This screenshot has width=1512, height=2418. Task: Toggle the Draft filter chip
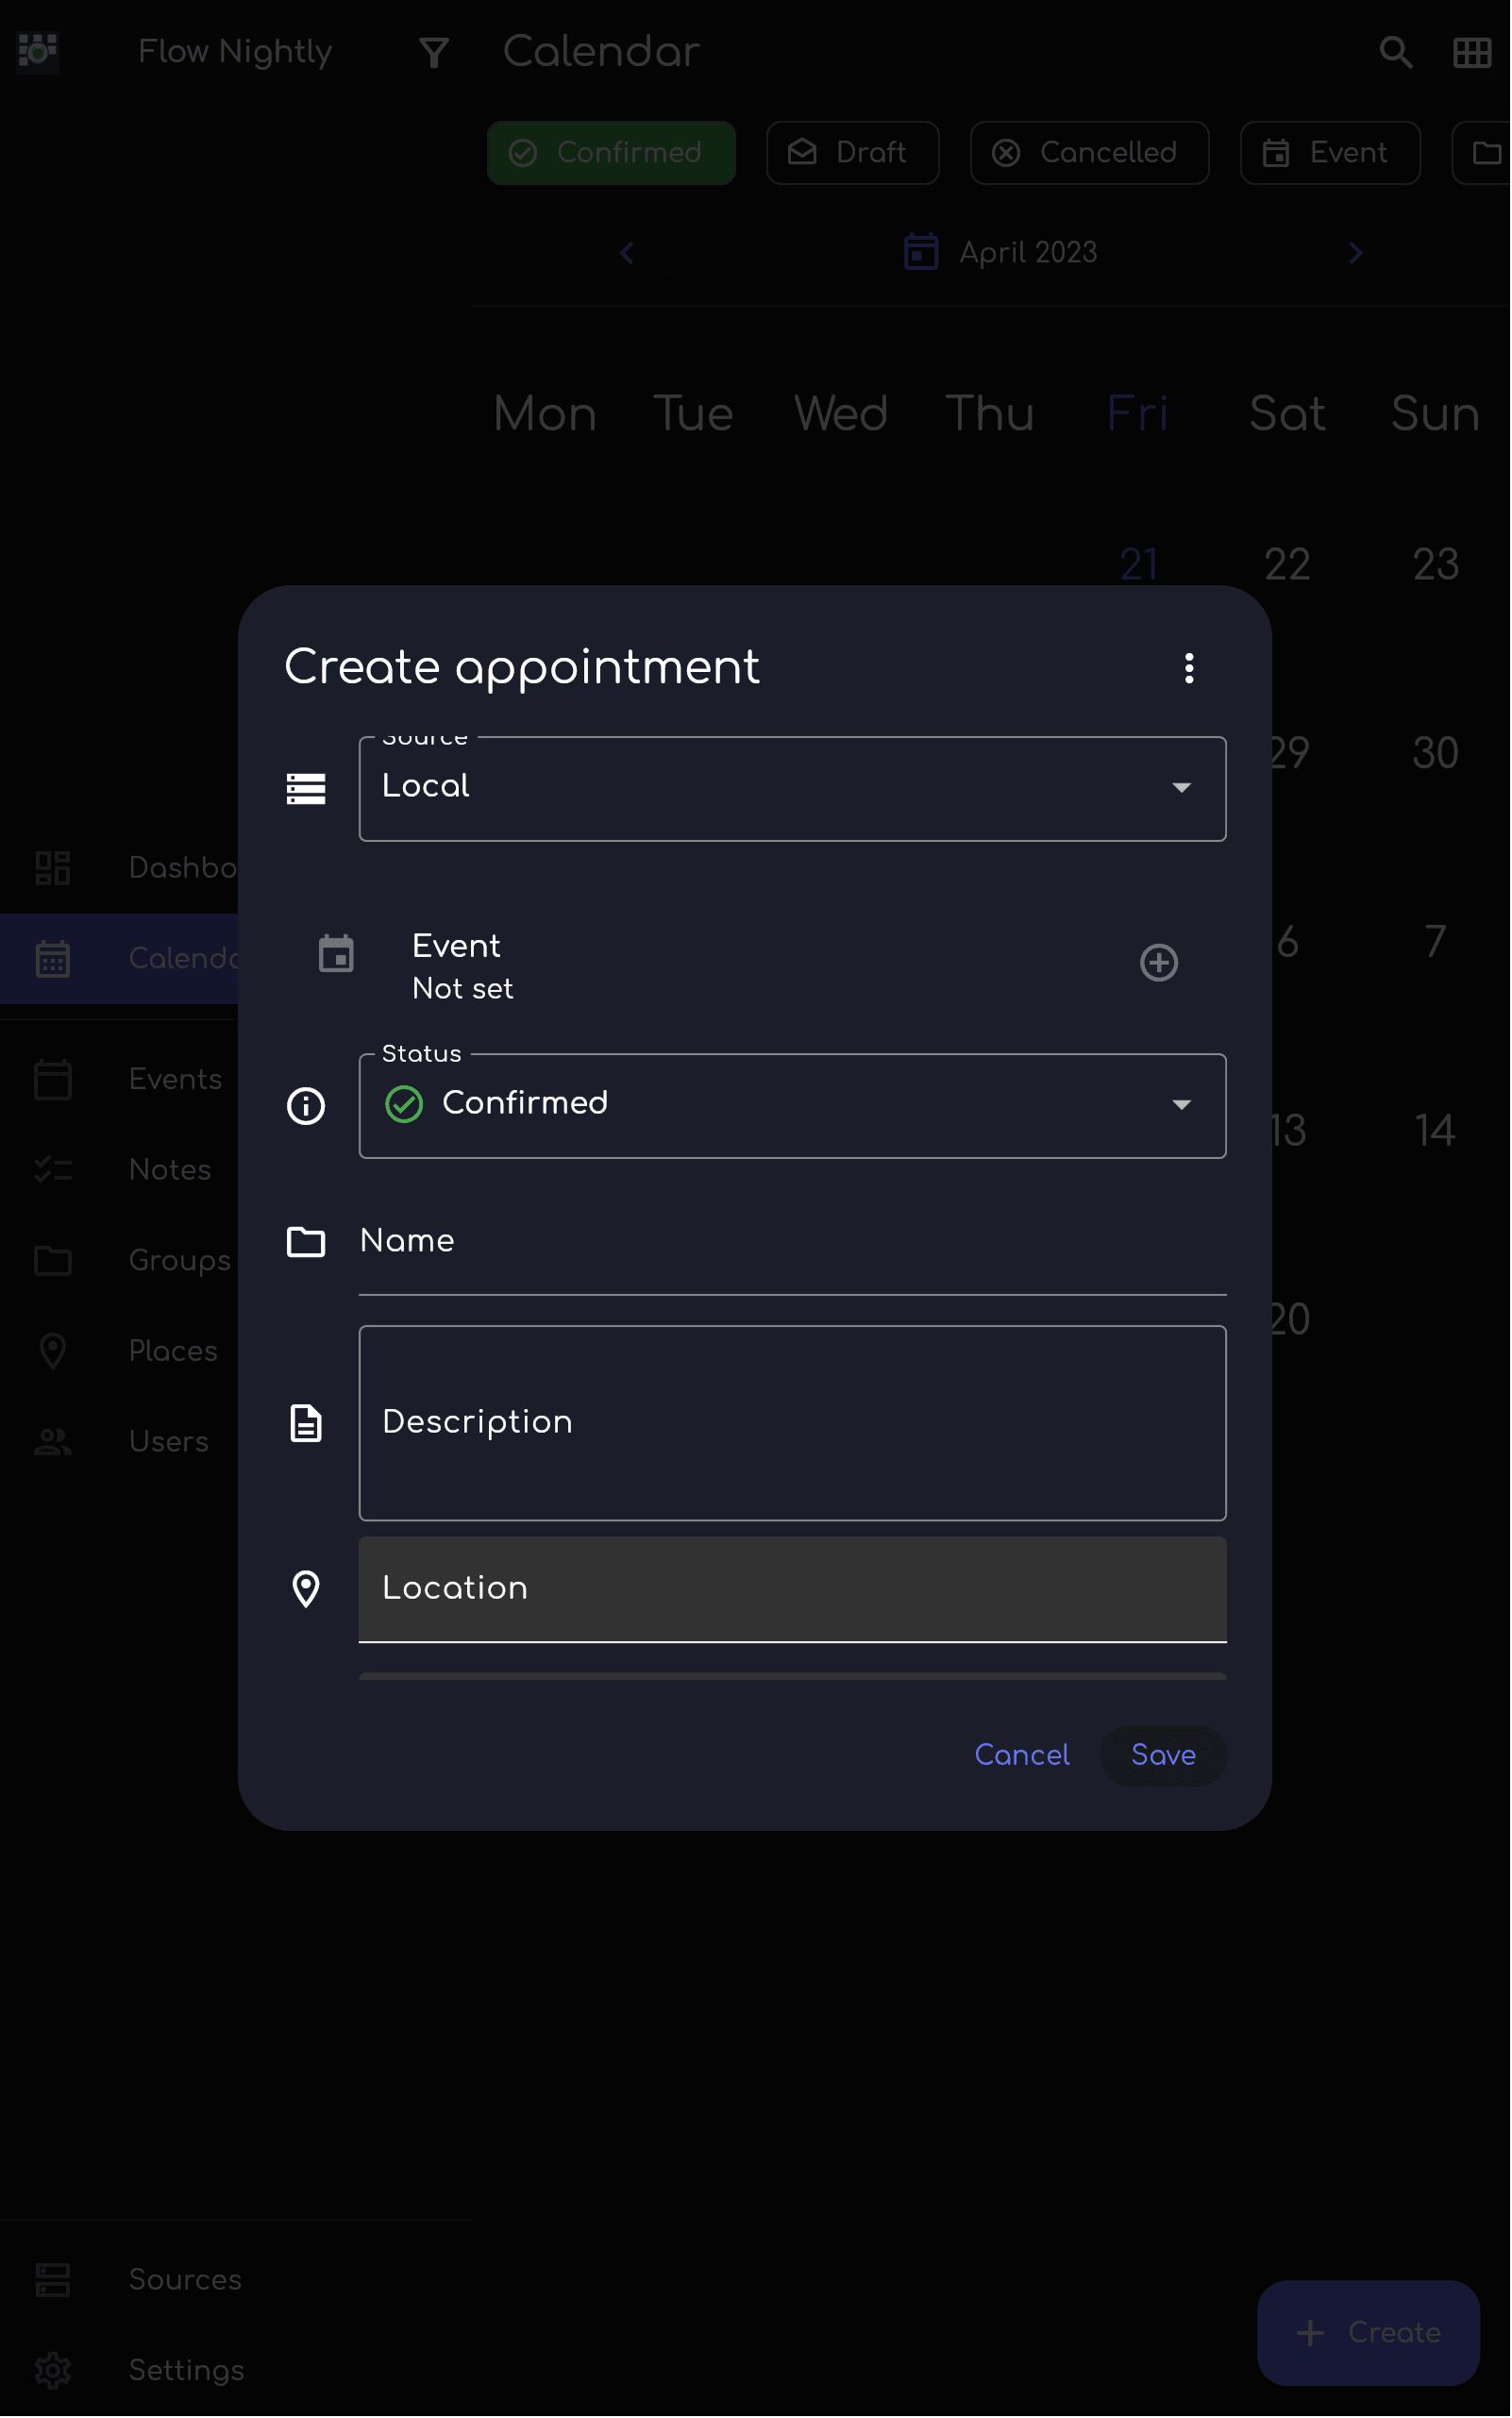pyautogui.click(x=852, y=153)
